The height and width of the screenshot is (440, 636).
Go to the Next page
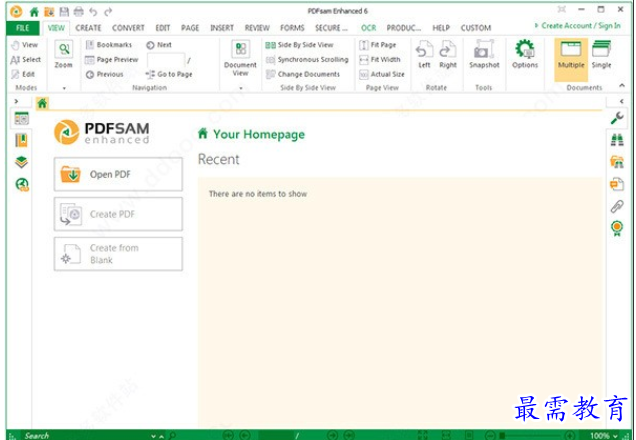tap(159, 45)
